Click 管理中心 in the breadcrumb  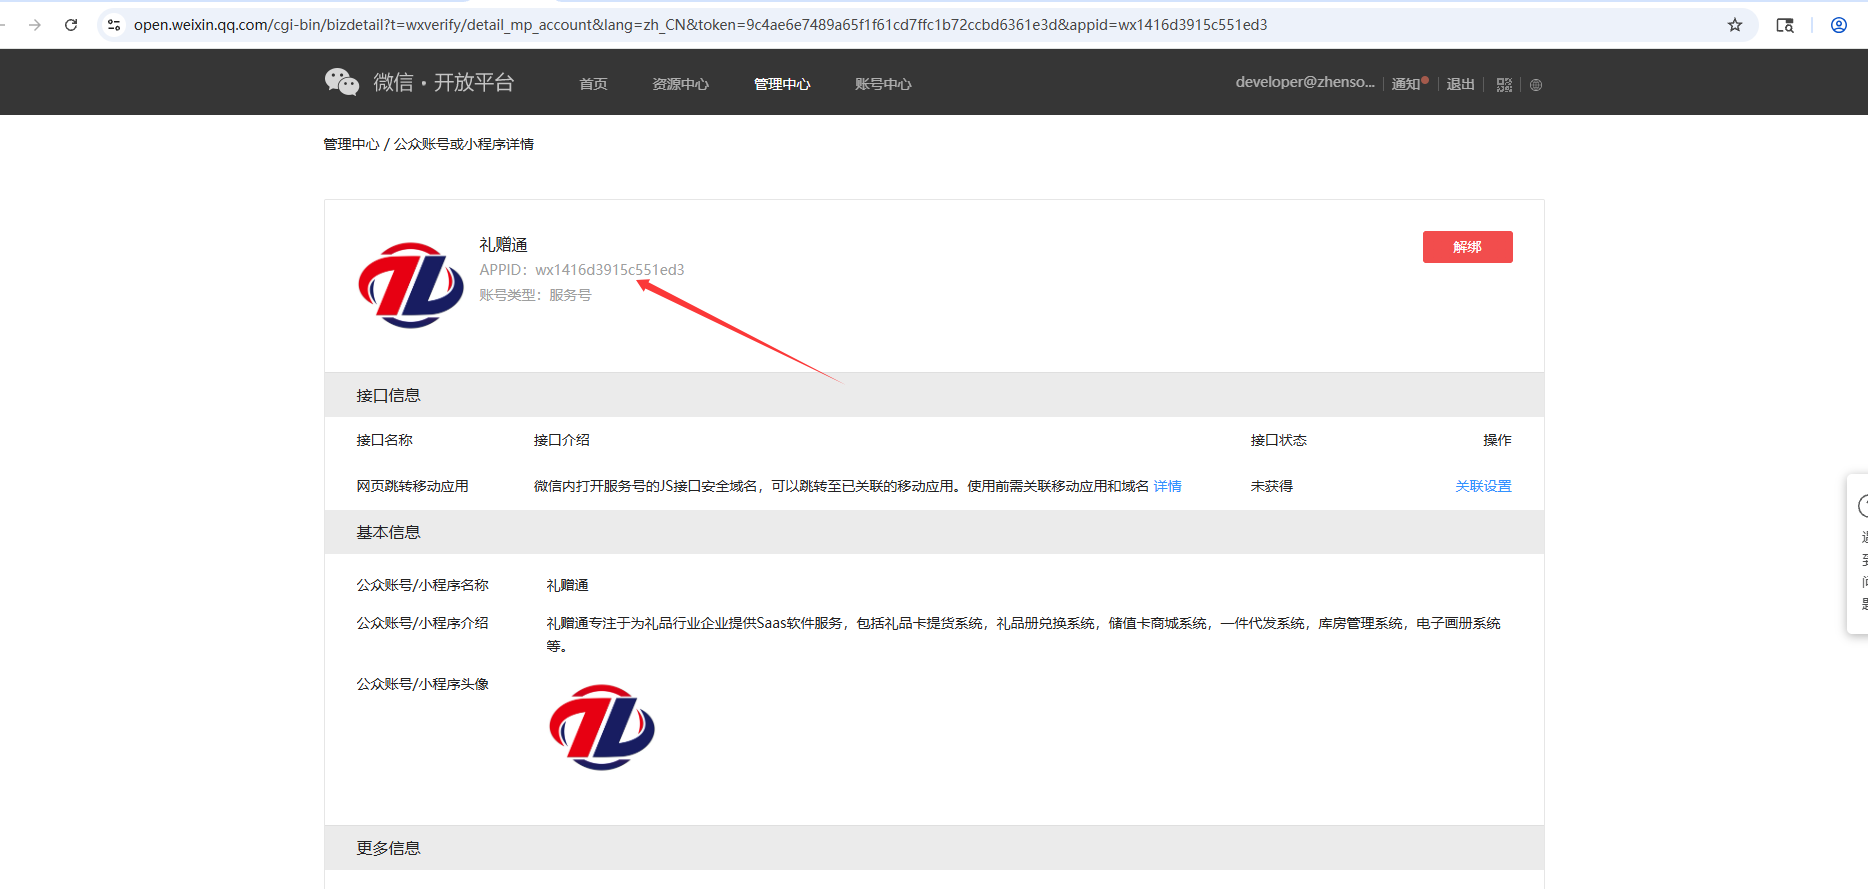[351, 144]
